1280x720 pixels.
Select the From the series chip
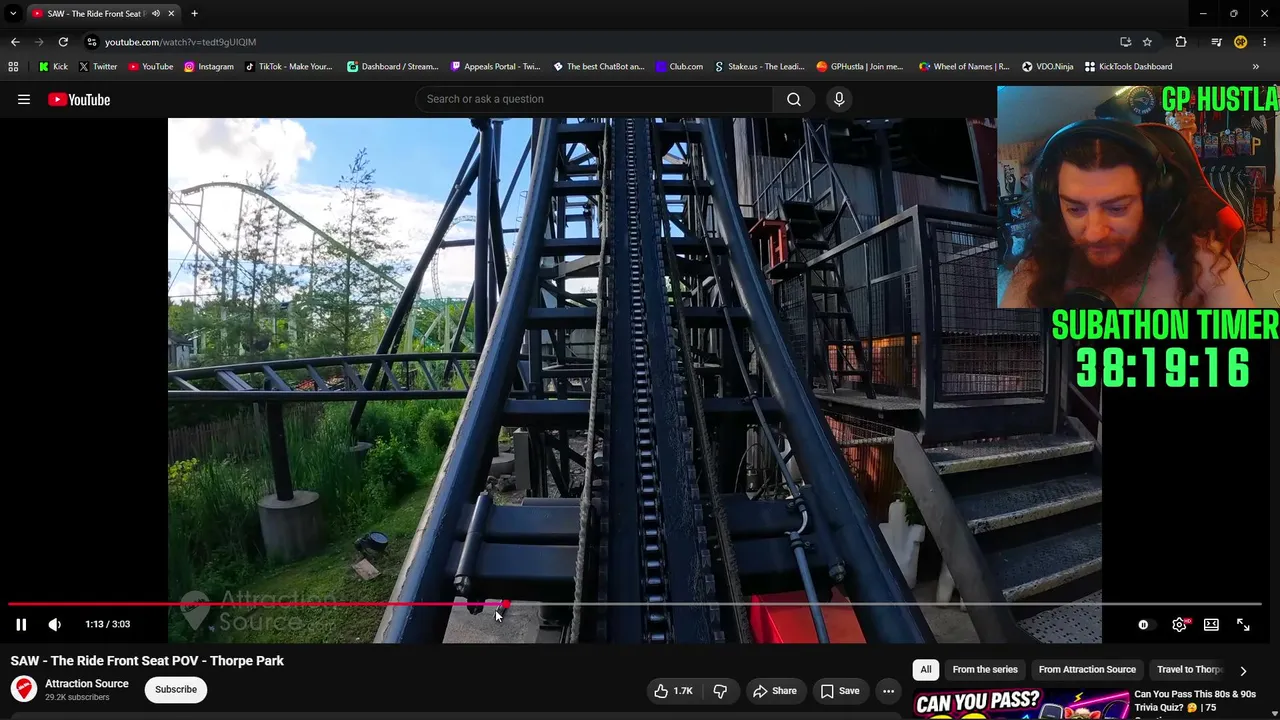tap(985, 670)
